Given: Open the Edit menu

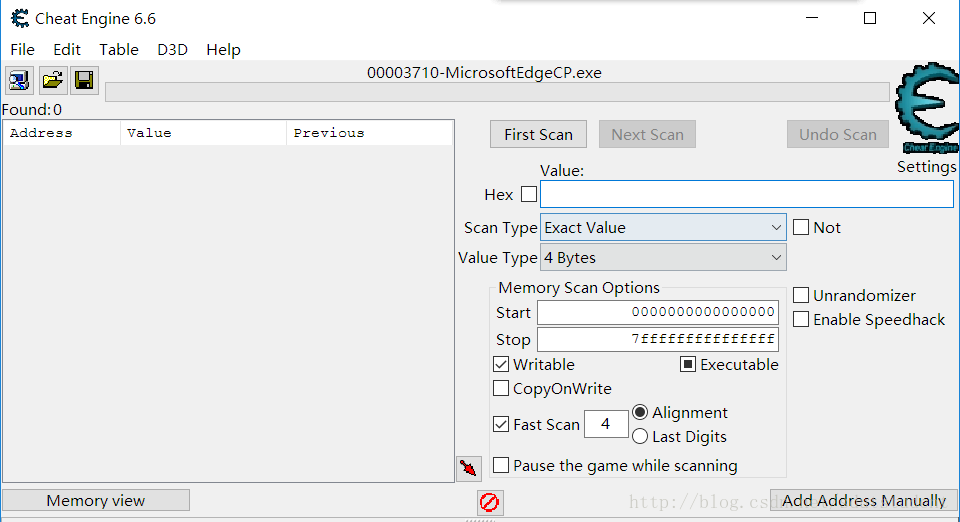Looking at the screenshot, I should tap(67, 50).
